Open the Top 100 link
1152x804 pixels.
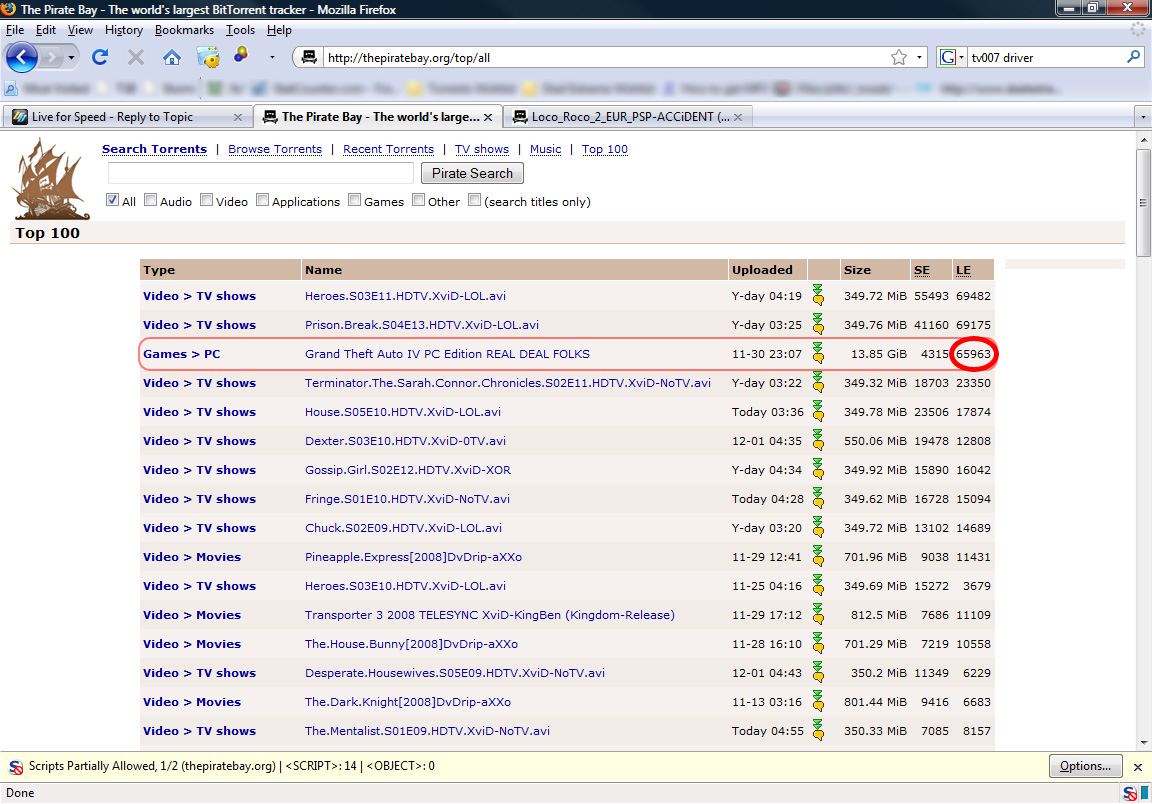click(x=605, y=149)
